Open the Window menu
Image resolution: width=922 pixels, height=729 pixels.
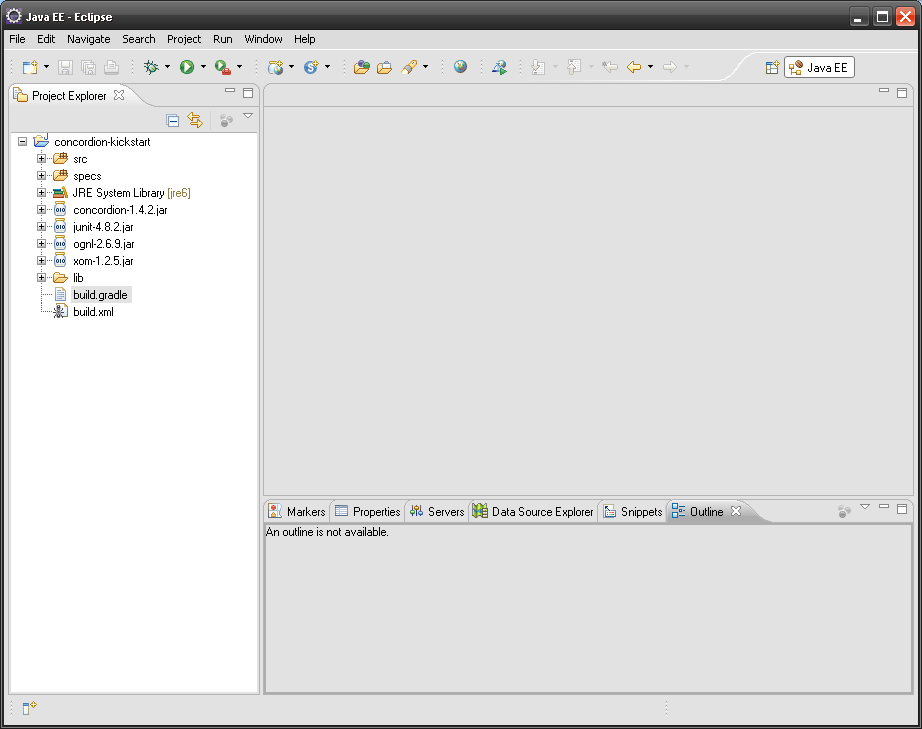click(263, 39)
